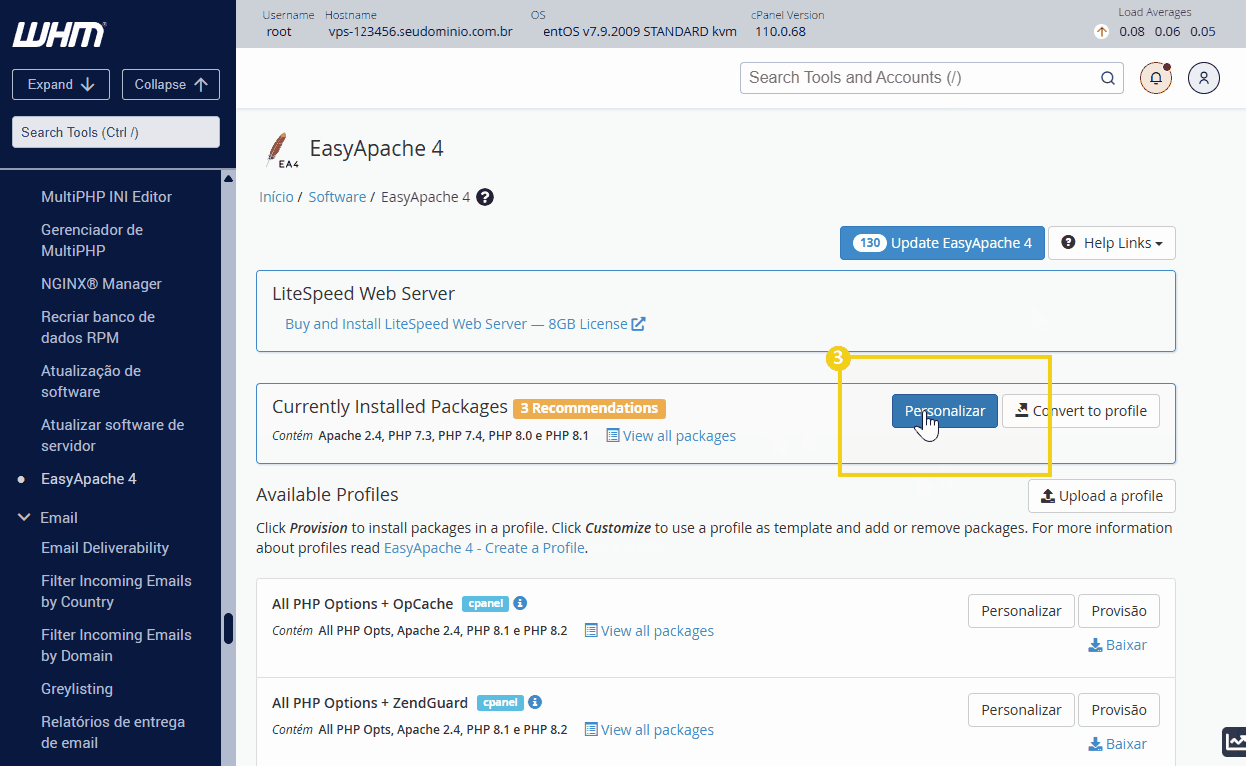Click the 130 updates badge
1246x766 pixels.
click(869, 243)
